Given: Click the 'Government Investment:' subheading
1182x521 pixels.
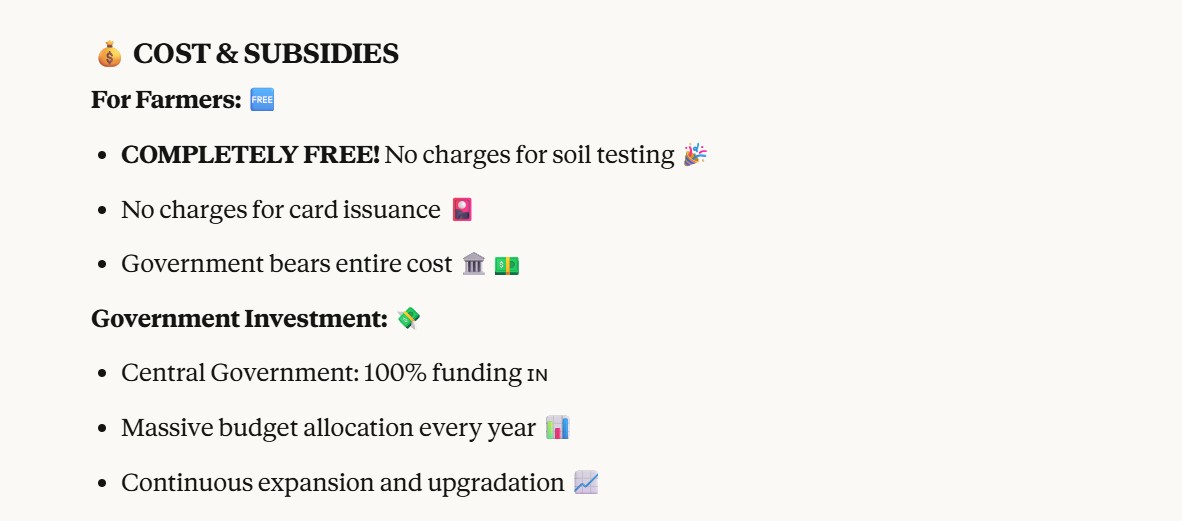Looking at the screenshot, I should click(x=239, y=319).
